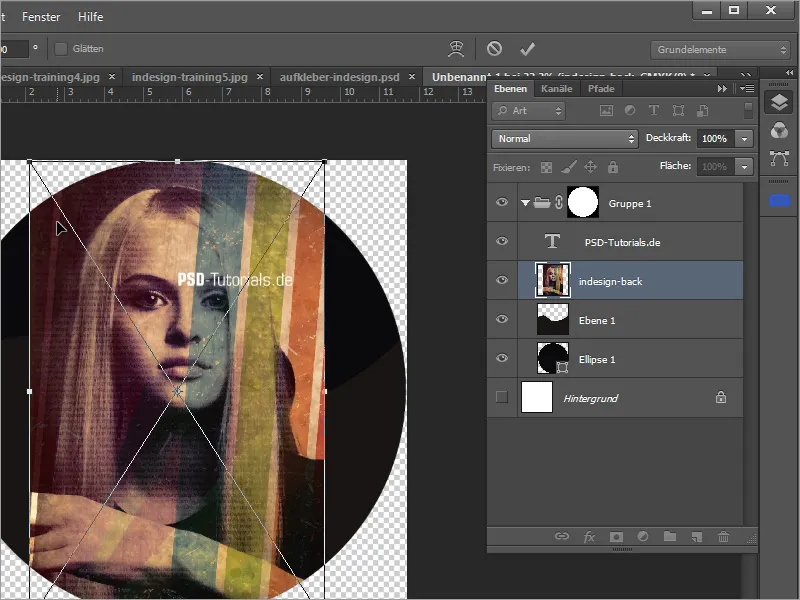This screenshot has height=600, width=800.
Task: Filter layers by adjustment layer icon
Action: pos(630,111)
